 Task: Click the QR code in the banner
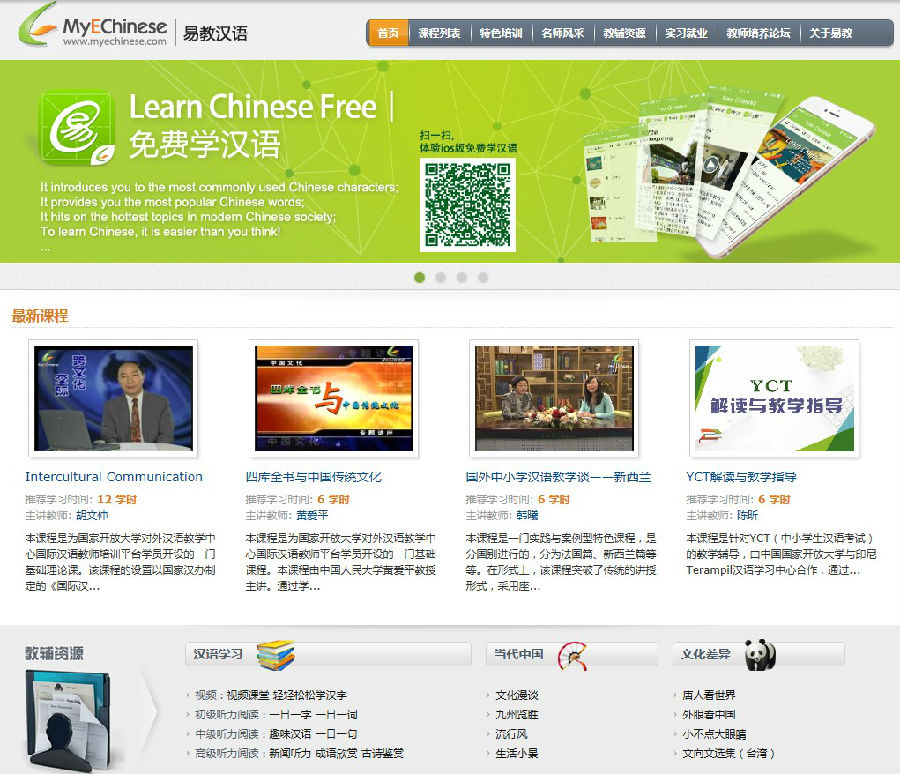(x=467, y=204)
